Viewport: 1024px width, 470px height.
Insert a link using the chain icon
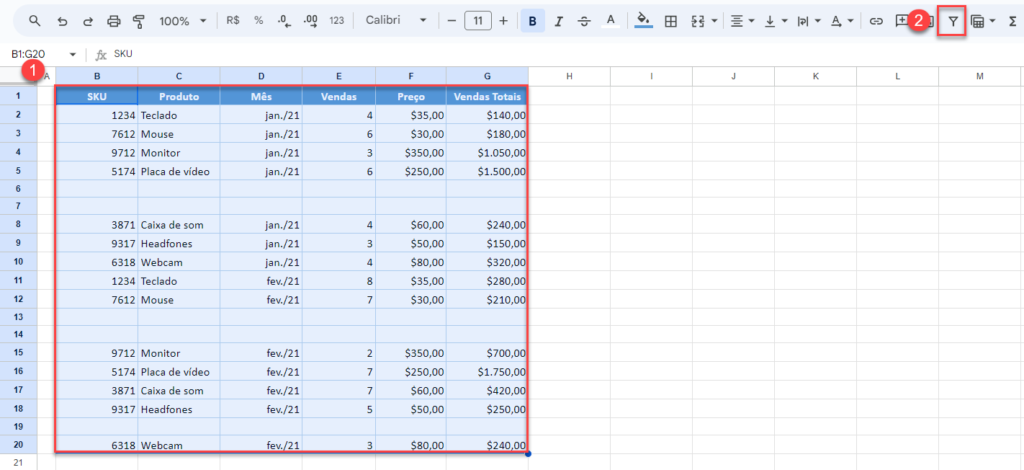click(x=876, y=21)
